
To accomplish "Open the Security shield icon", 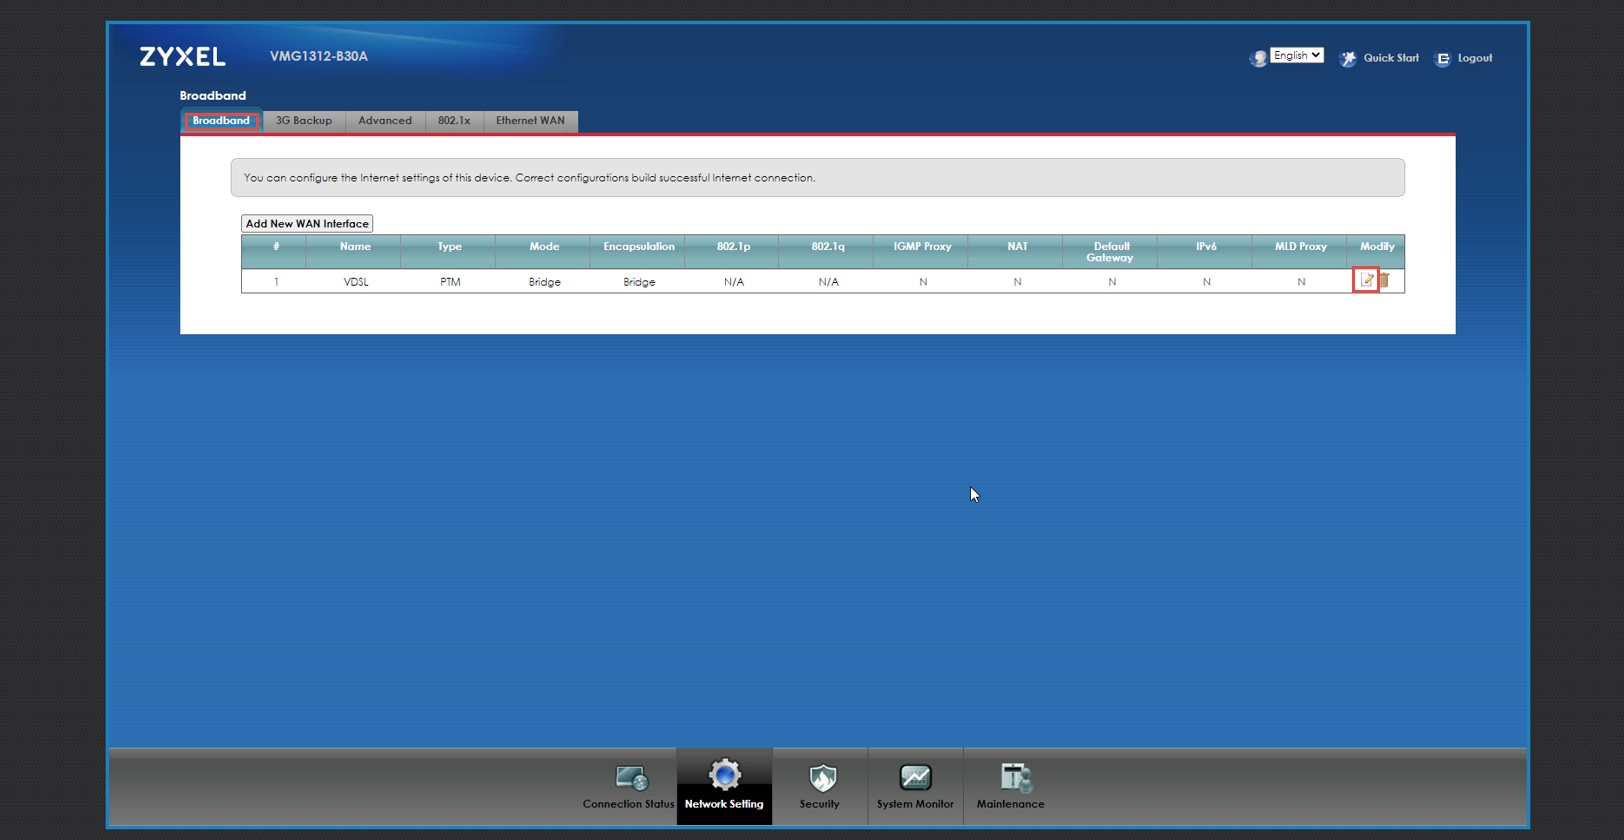I will click(822, 778).
